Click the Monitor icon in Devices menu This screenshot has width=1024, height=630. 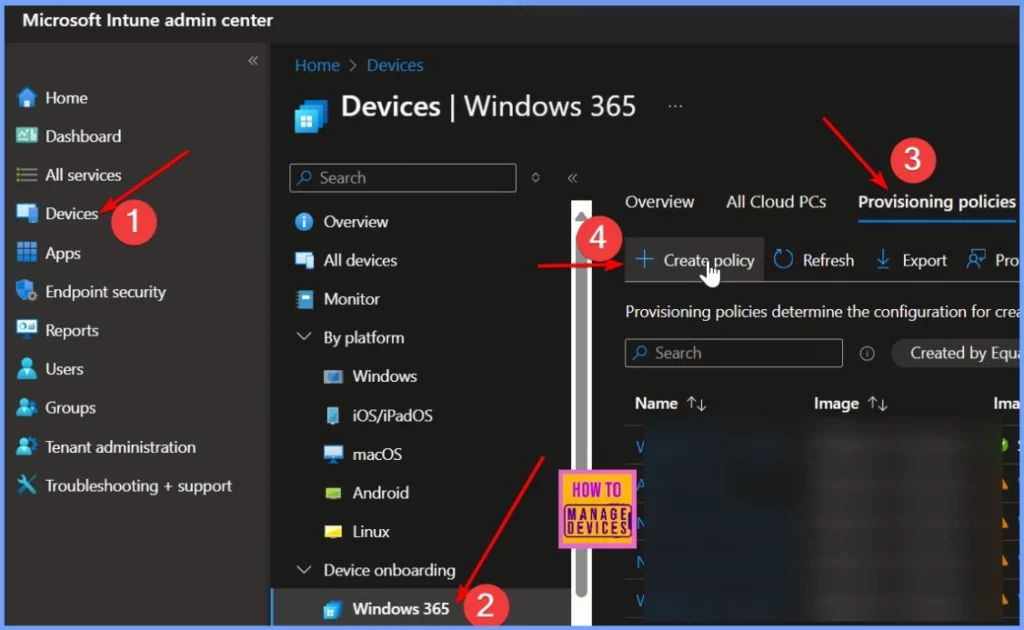[304, 299]
